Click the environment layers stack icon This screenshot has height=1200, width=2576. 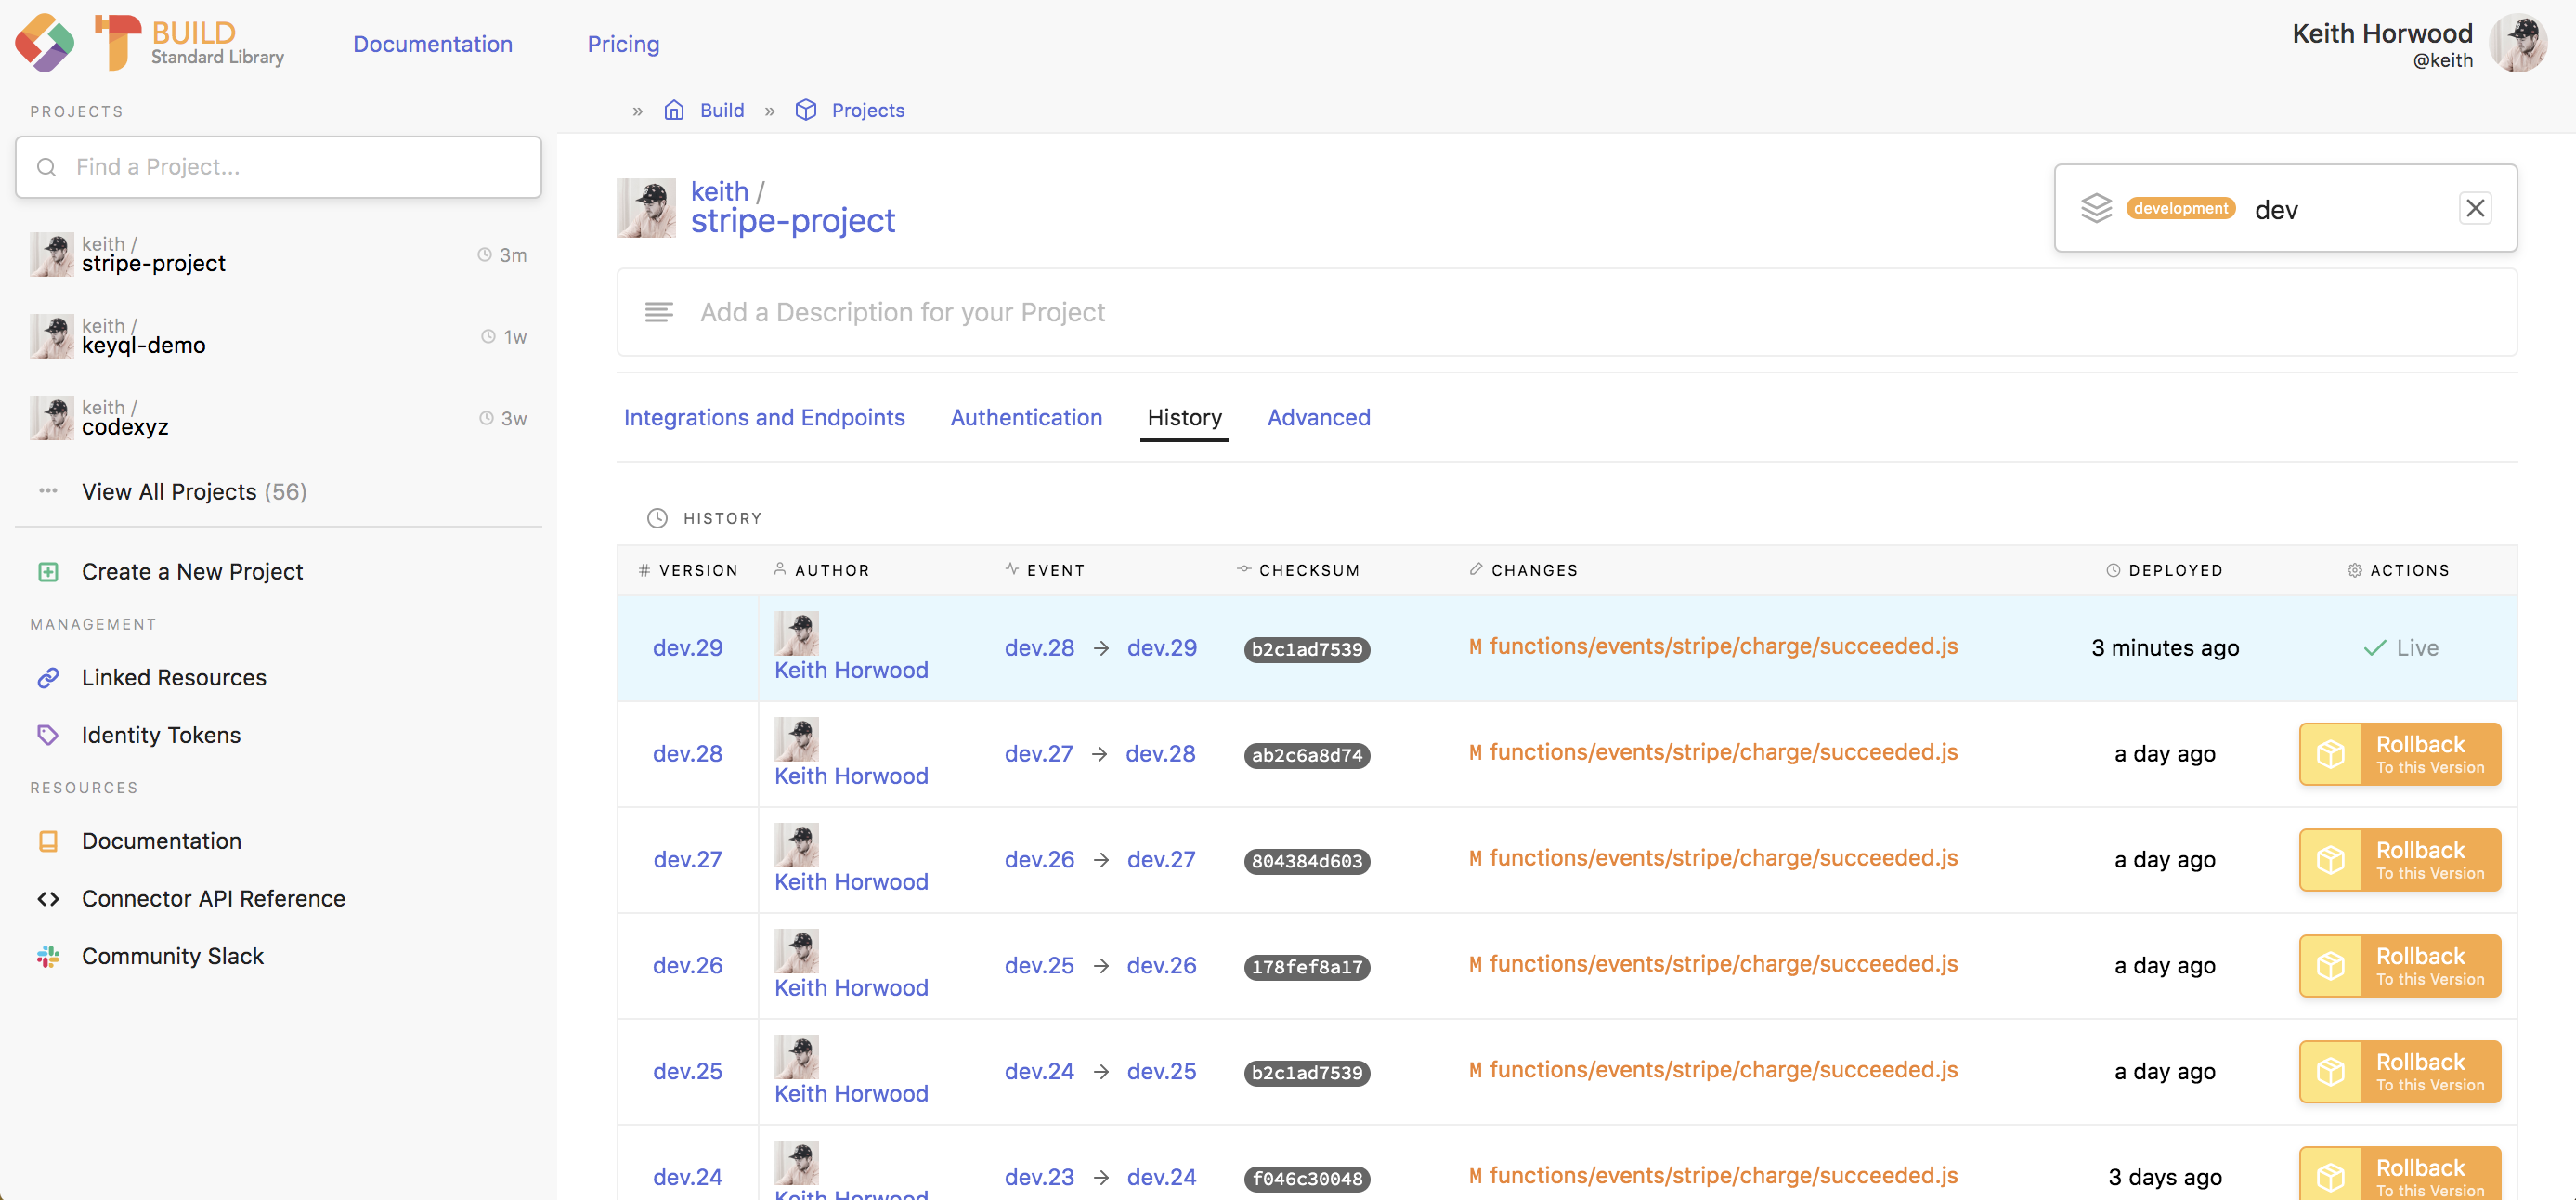tap(2096, 208)
